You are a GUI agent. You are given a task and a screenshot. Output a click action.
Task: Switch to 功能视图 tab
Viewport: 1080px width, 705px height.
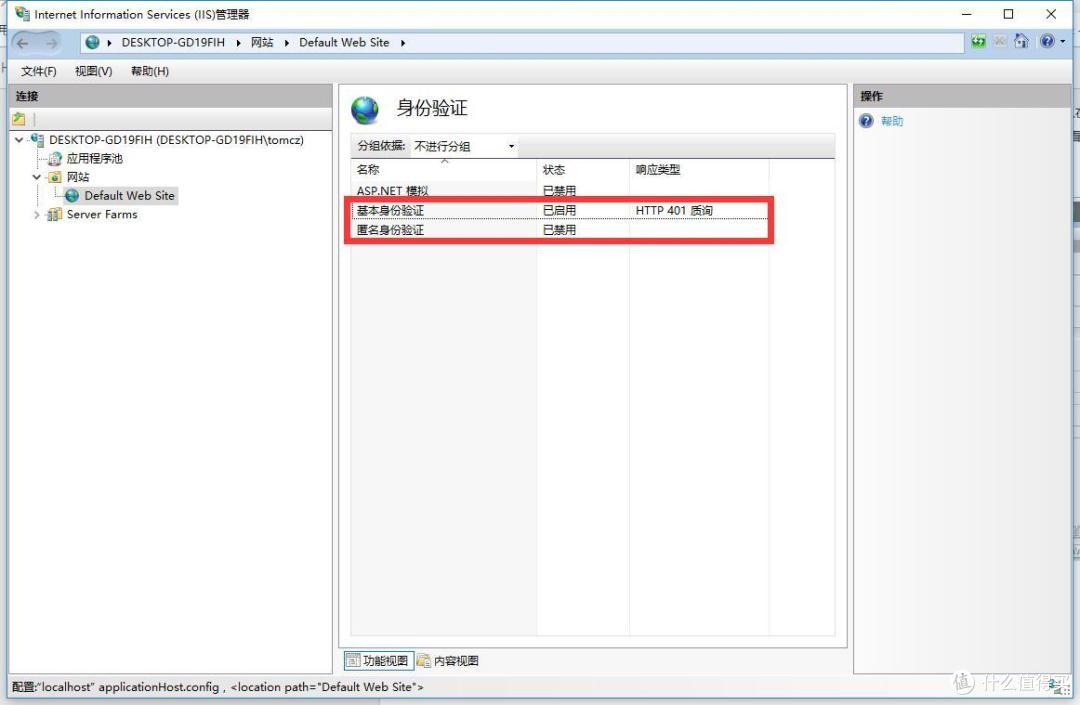click(378, 661)
